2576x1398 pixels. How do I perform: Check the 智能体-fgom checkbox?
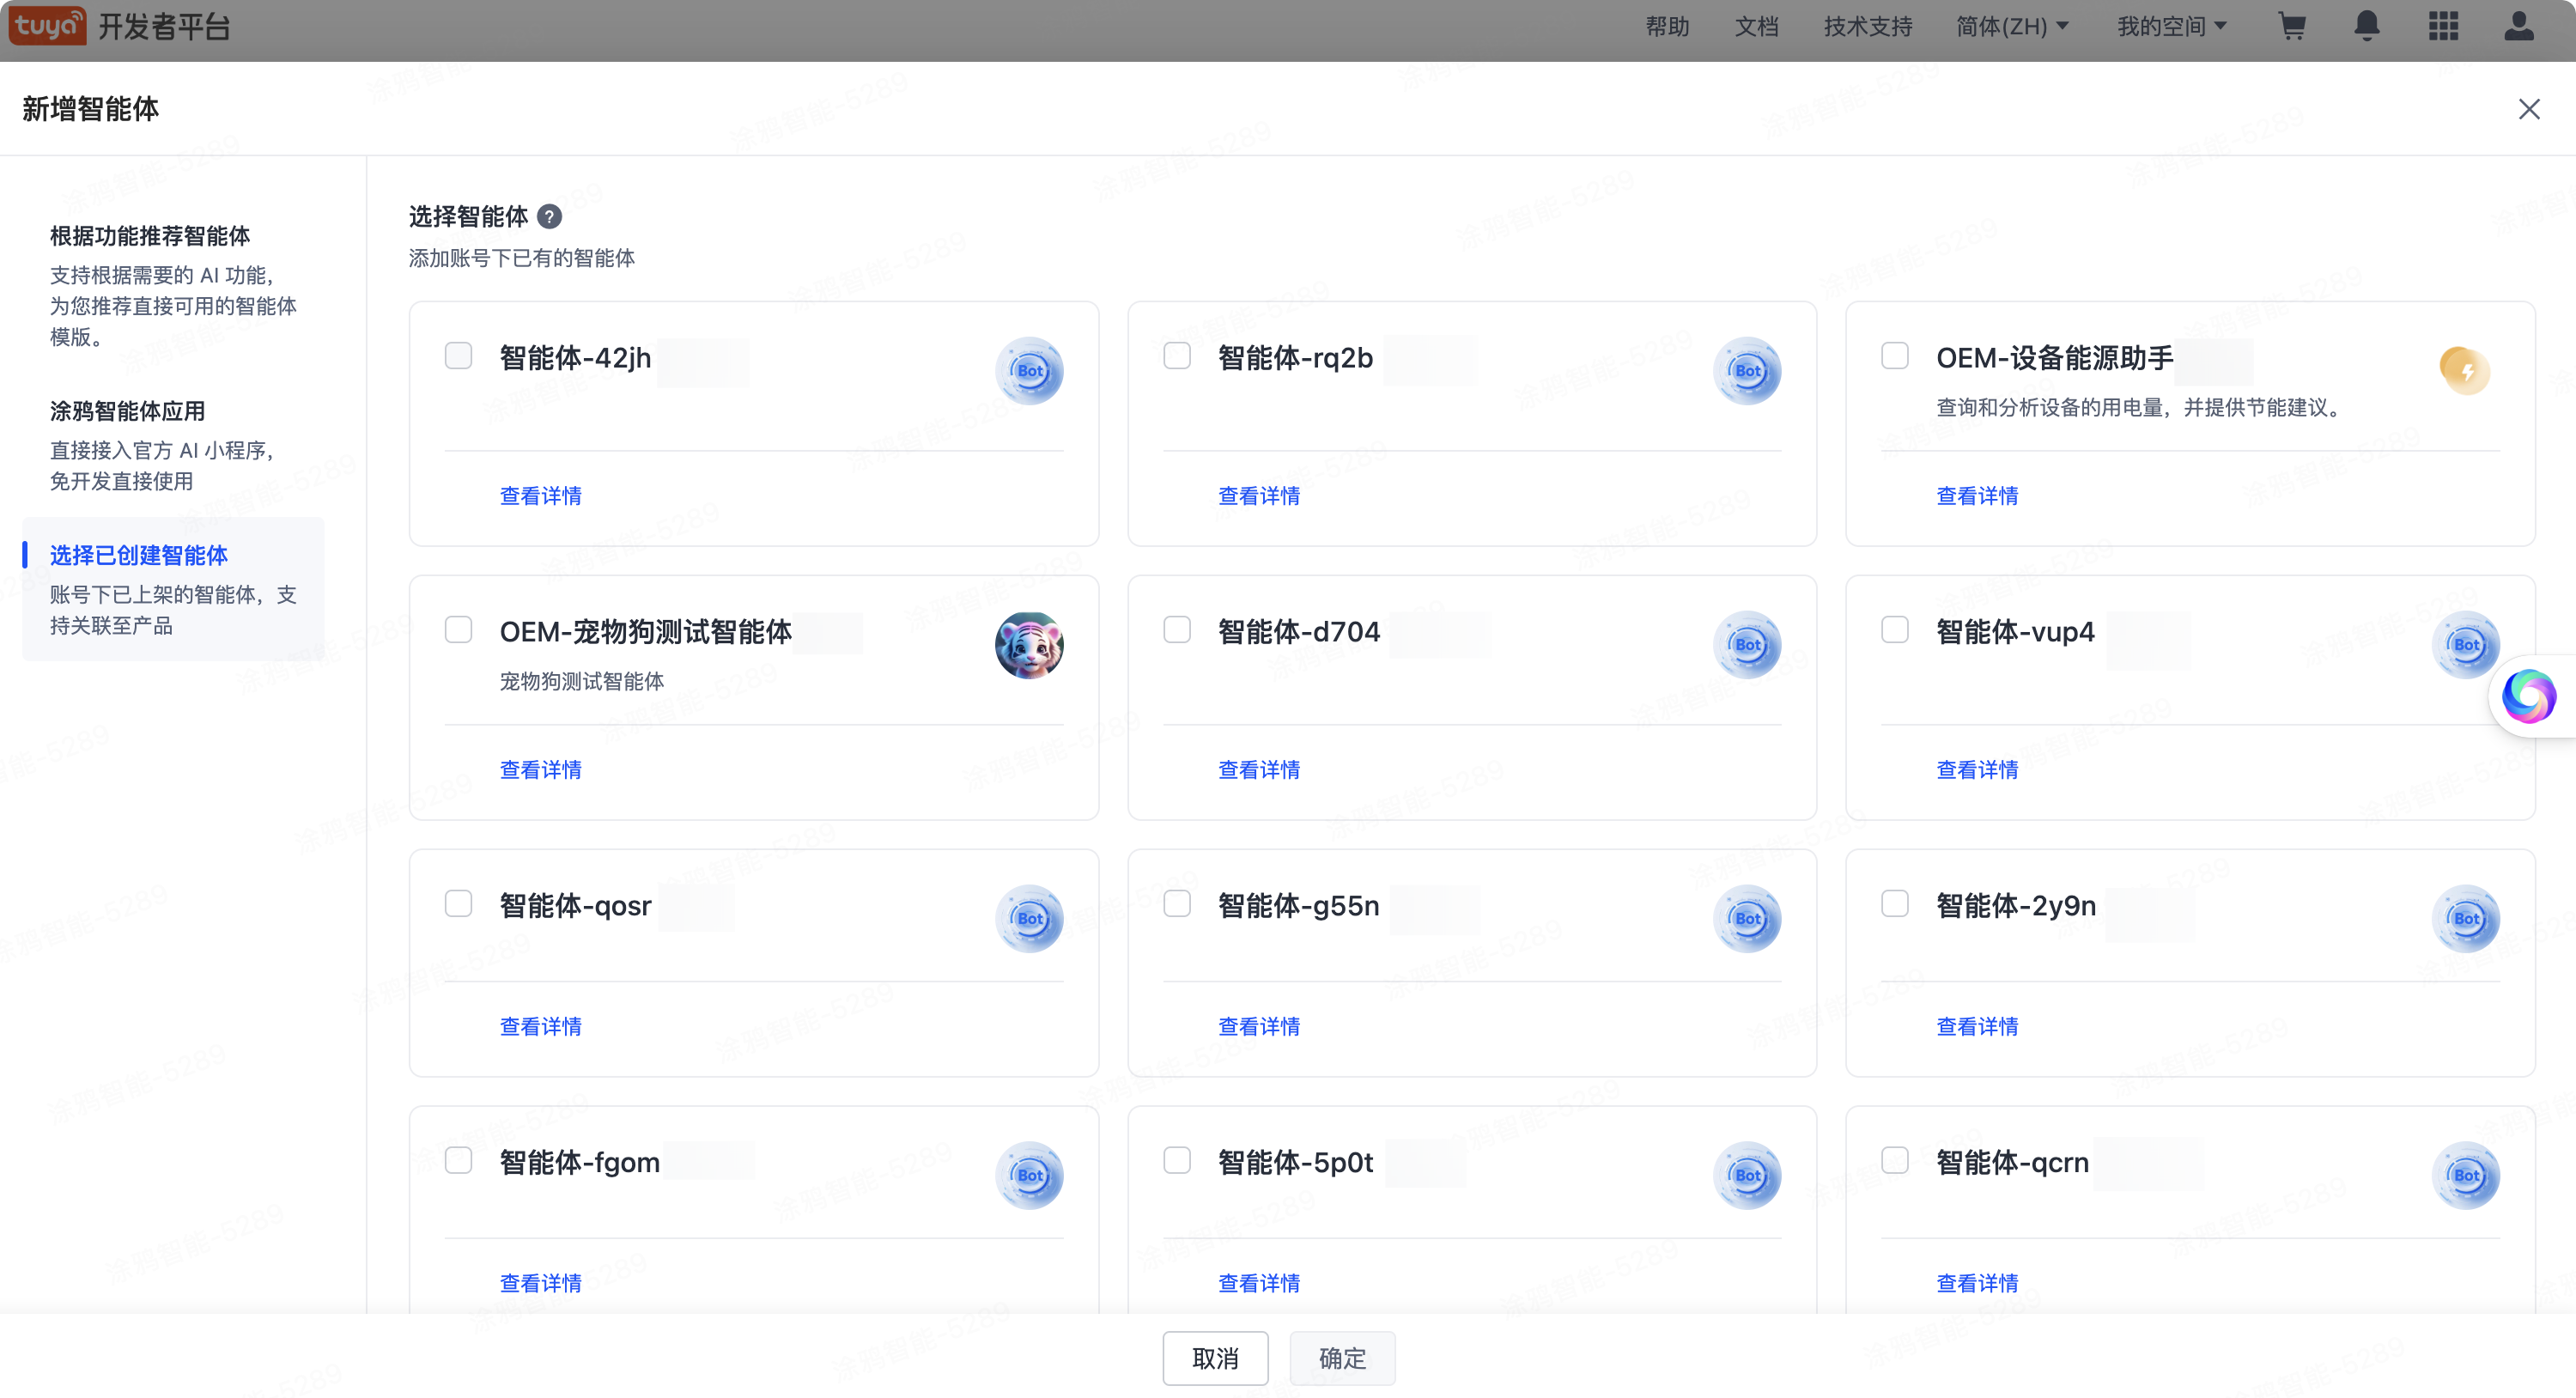pyautogui.click(x=459, y=1160)
